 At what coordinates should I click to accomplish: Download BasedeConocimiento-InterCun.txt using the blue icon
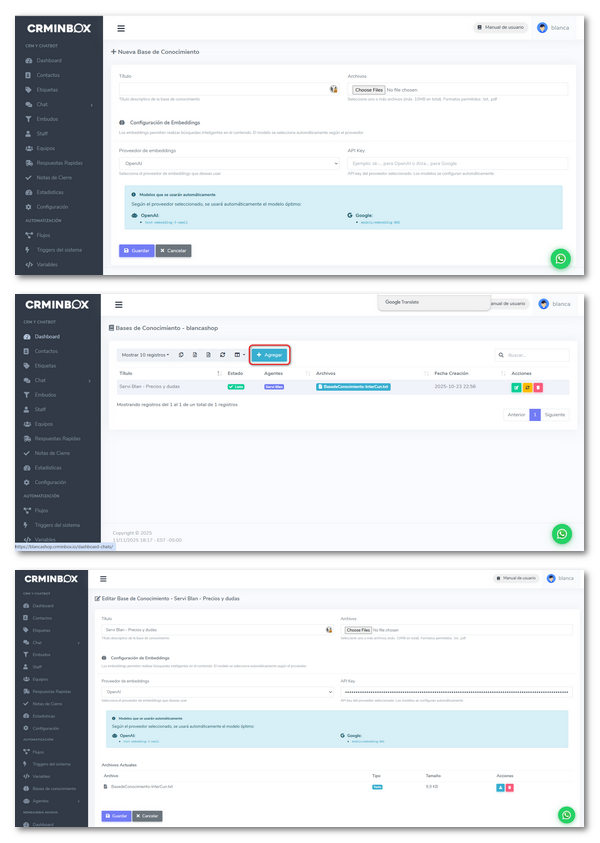point(500,788)
